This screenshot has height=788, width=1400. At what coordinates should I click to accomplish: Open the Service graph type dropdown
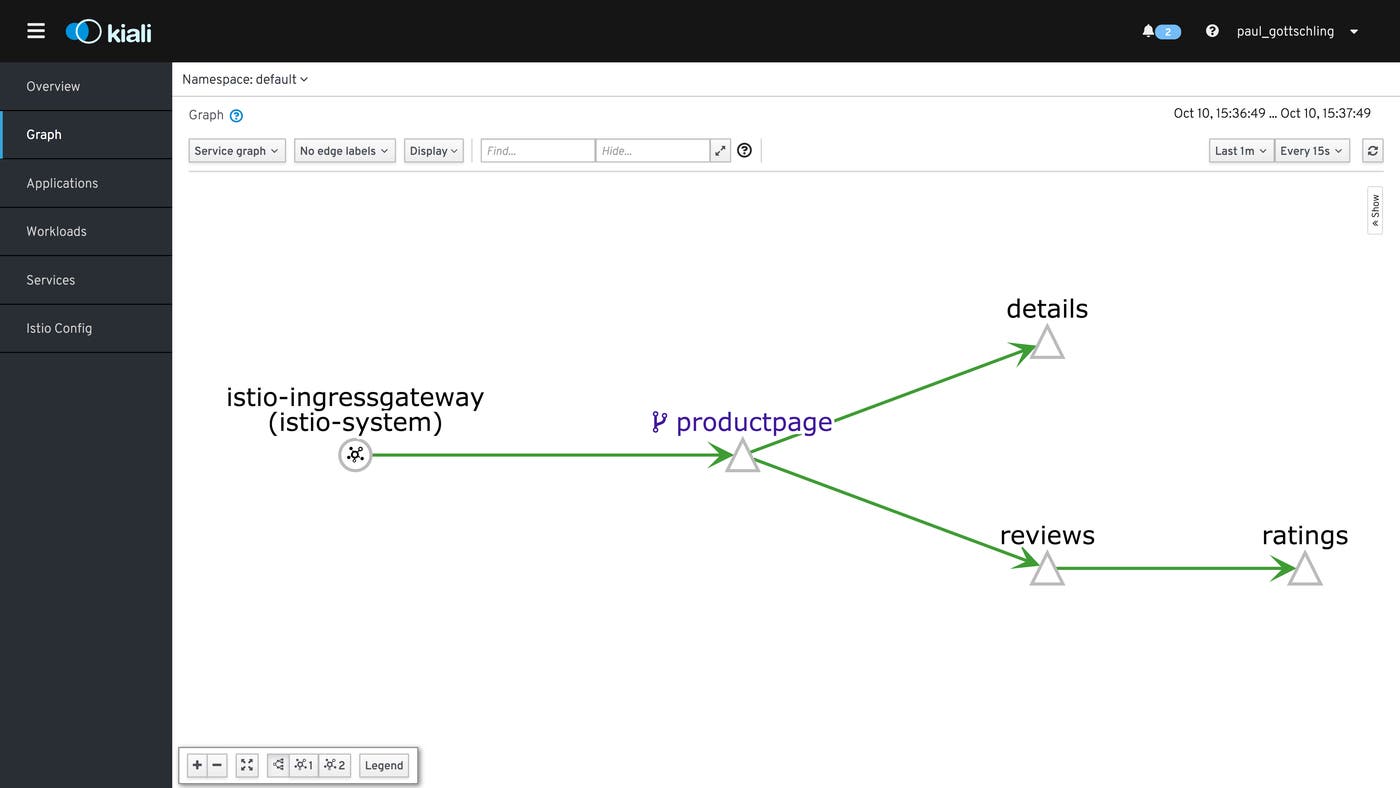[x=237, y=151]
